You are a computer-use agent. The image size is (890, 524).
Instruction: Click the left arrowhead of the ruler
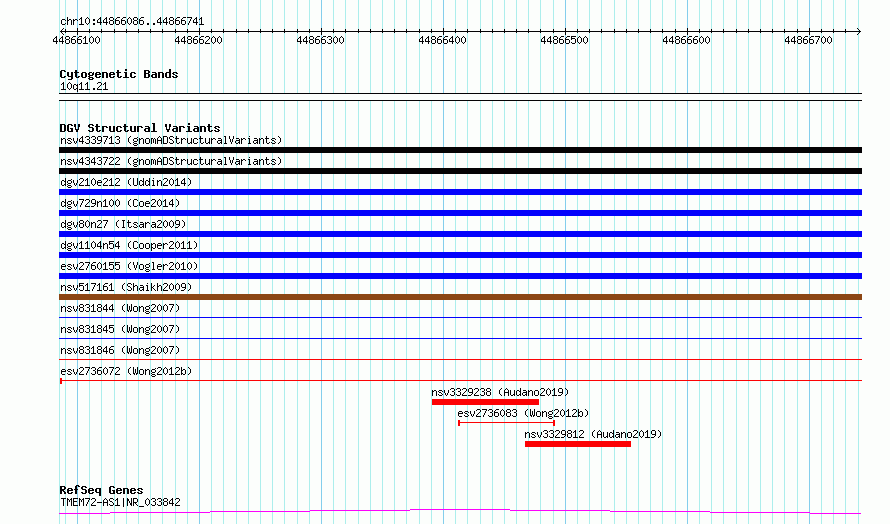coord(62,31)
